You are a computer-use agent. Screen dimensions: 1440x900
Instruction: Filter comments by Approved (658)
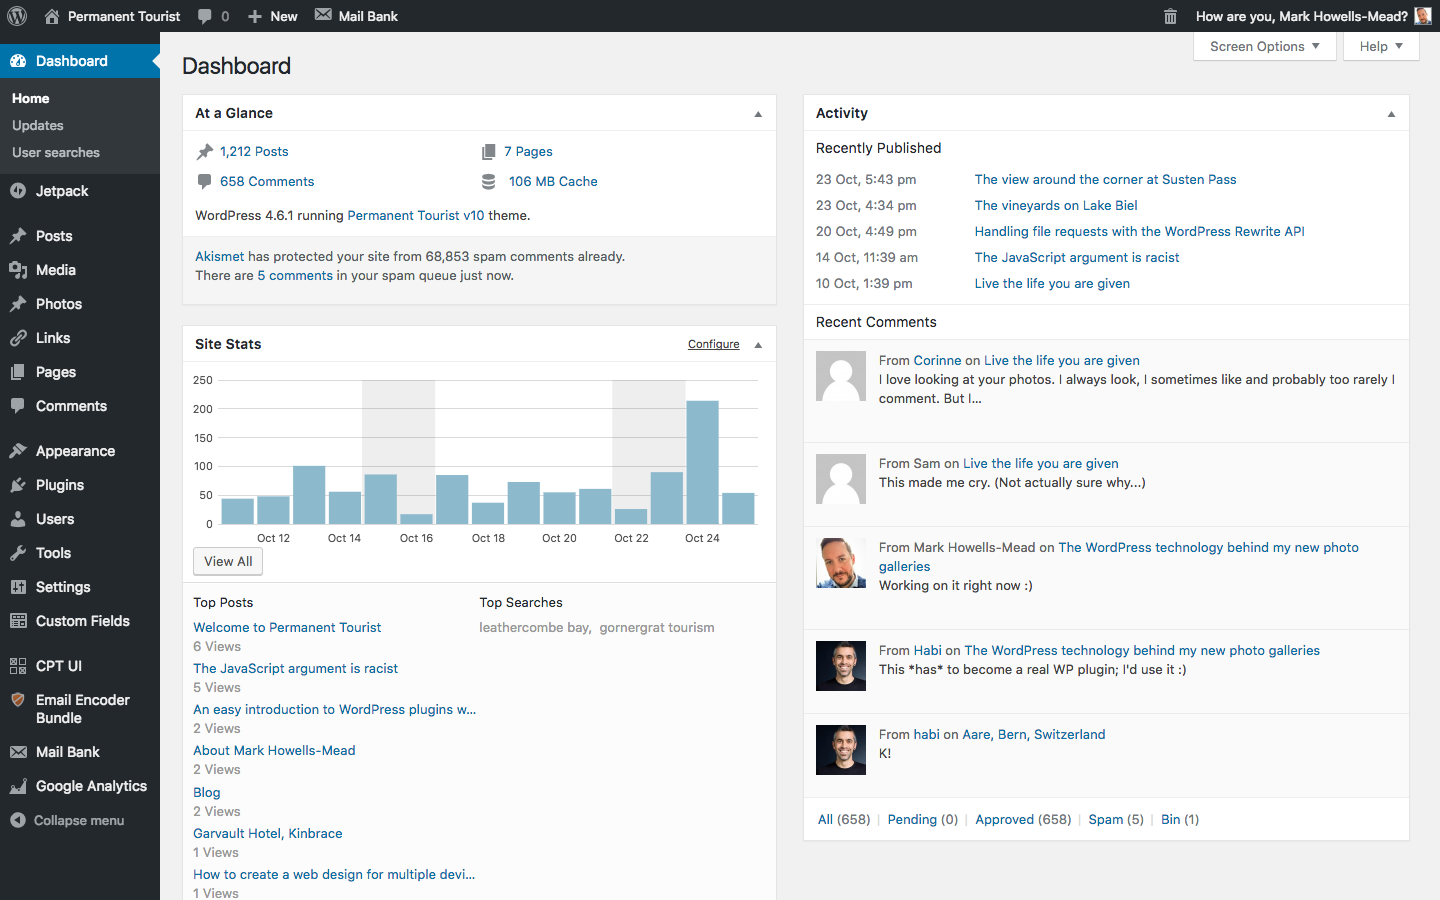point(1023,819)
